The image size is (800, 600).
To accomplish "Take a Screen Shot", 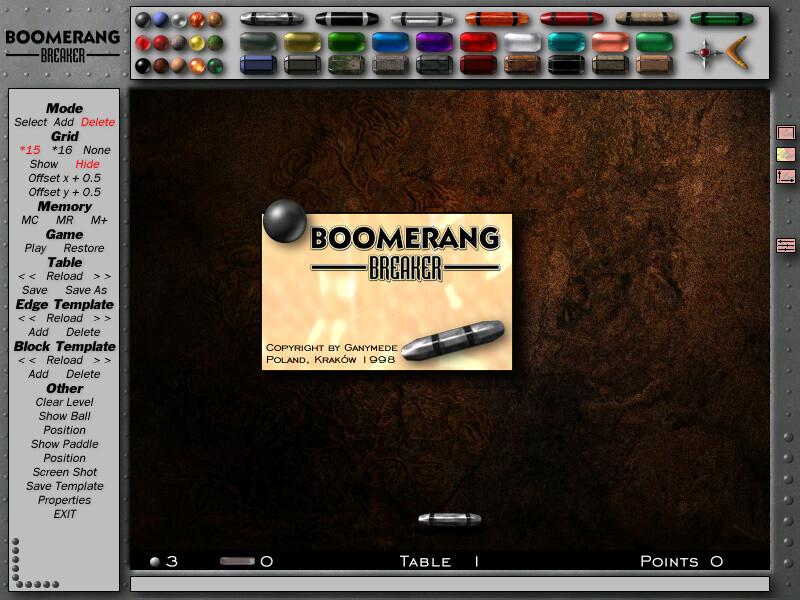I will click(64, 472).
